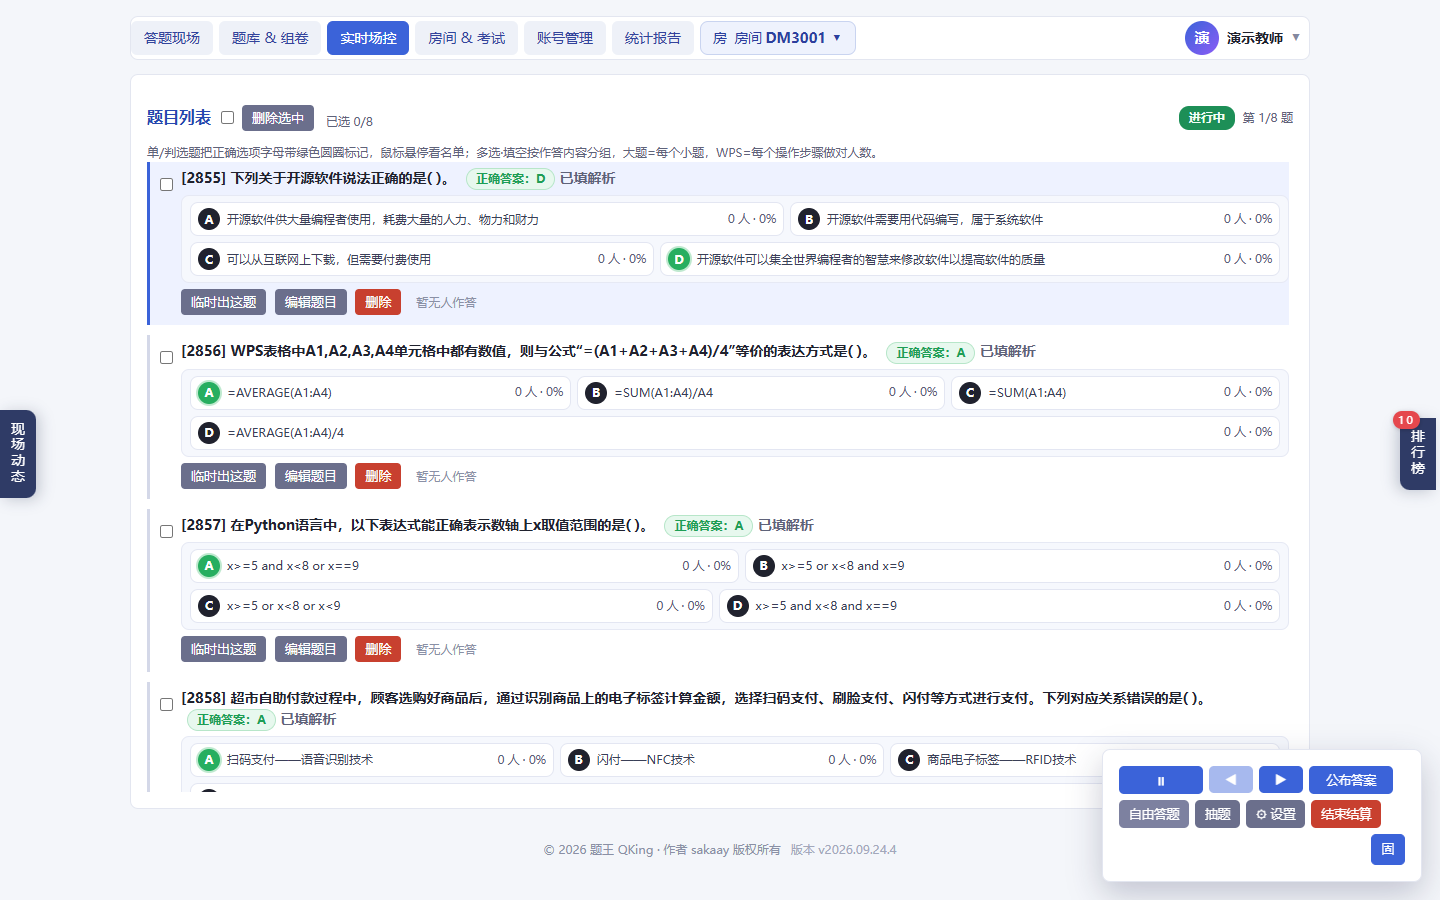Open the 演 user avatar
The height and width of the screenshot is (900, 1440).
tap(1202, 38)
